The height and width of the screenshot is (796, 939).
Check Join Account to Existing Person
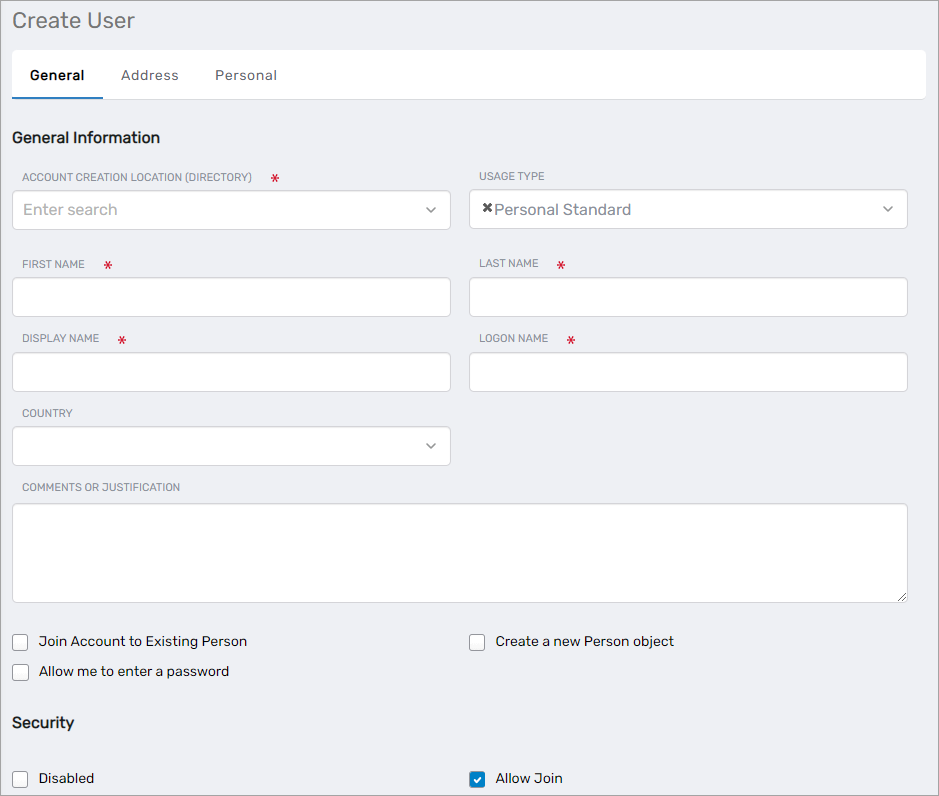20,642
